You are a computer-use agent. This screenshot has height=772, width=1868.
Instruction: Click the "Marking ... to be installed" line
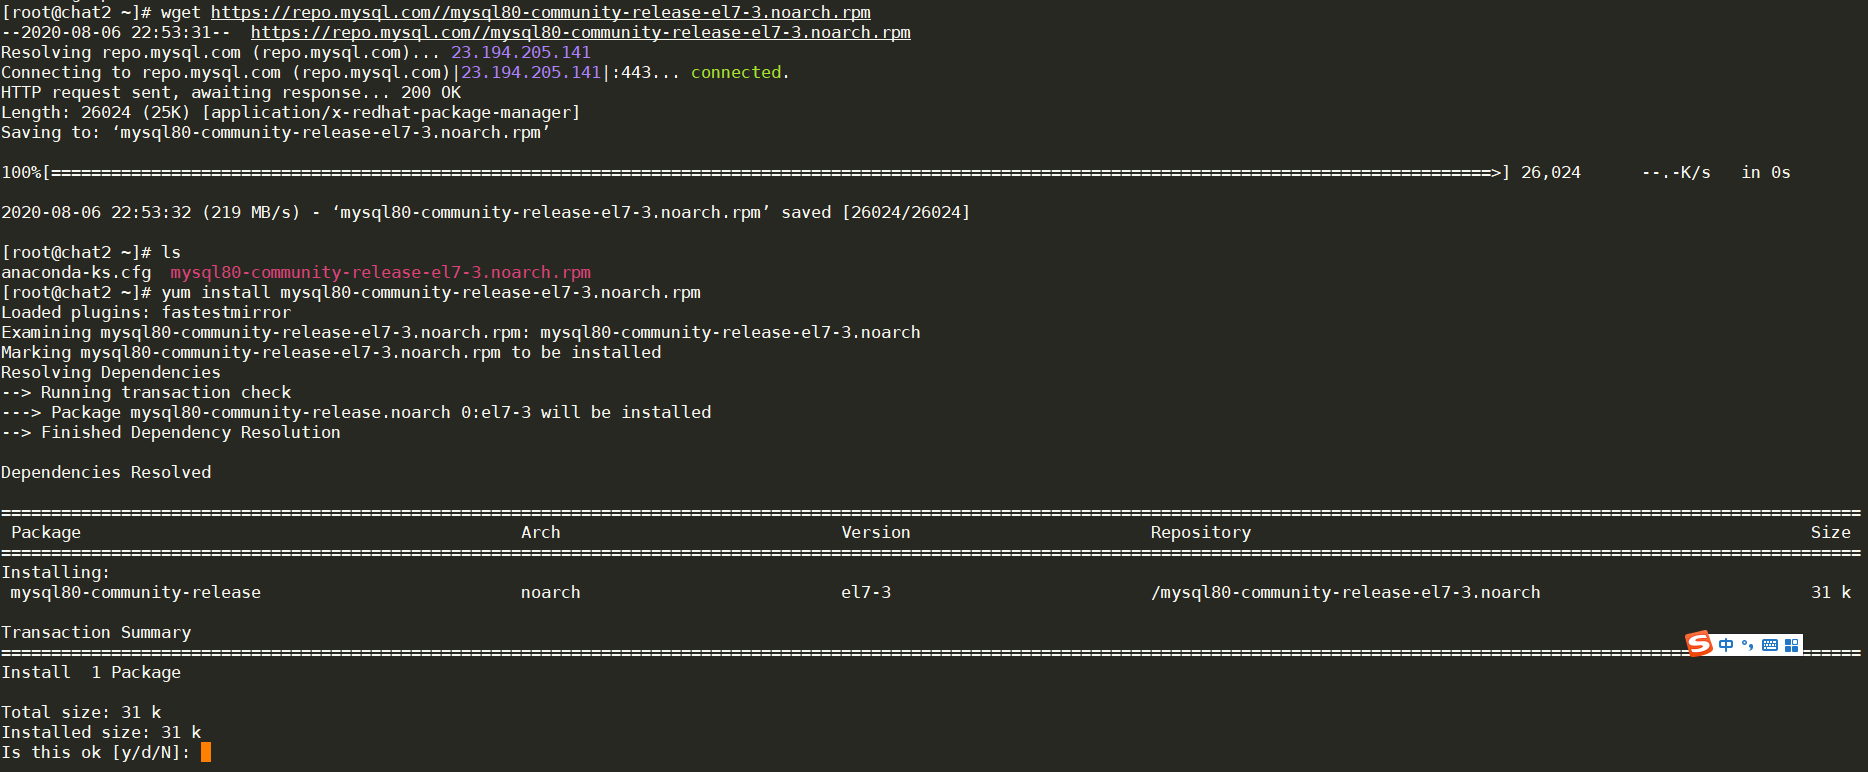[x=331, y=352]
